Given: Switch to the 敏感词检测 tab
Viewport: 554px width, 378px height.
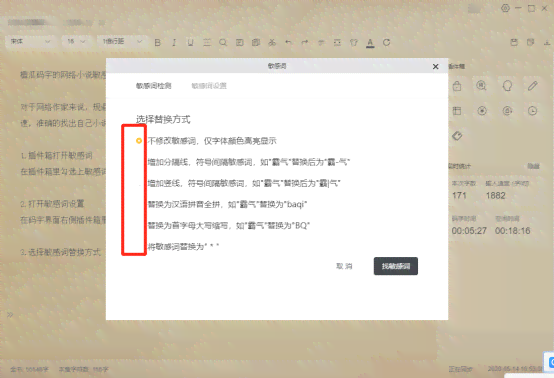Looking at the screenshot, I should point(154,86).
